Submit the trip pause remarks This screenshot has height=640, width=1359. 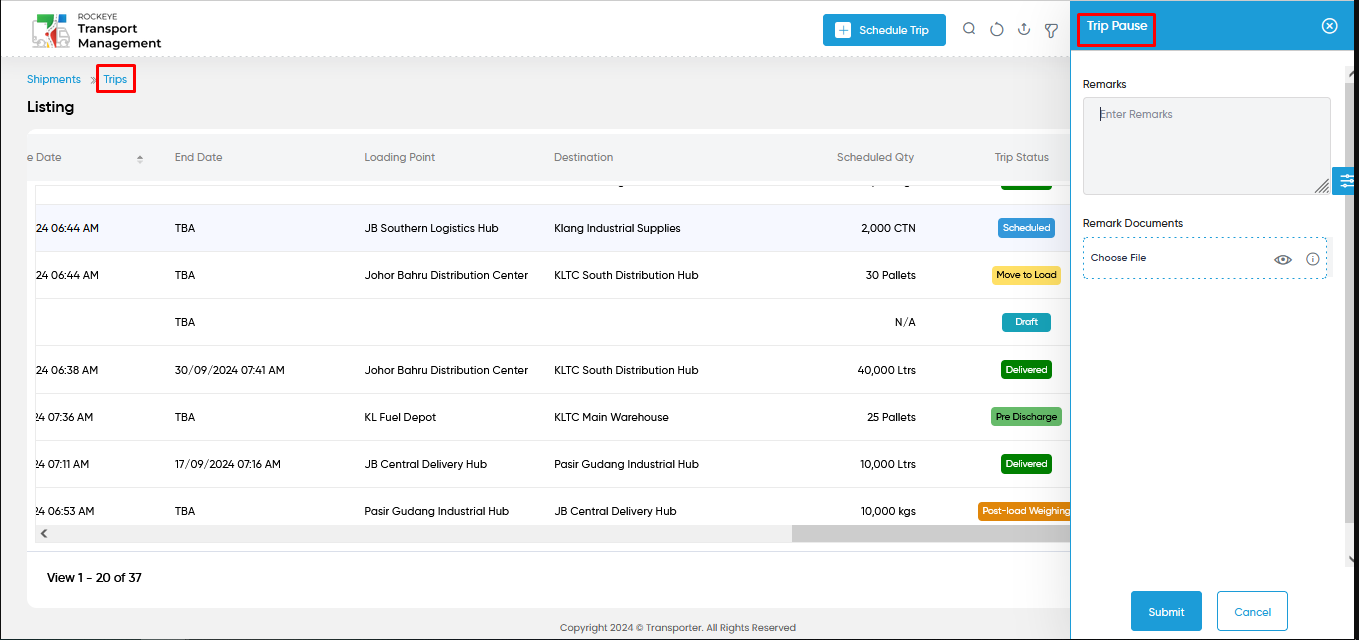pos(1166,612)
